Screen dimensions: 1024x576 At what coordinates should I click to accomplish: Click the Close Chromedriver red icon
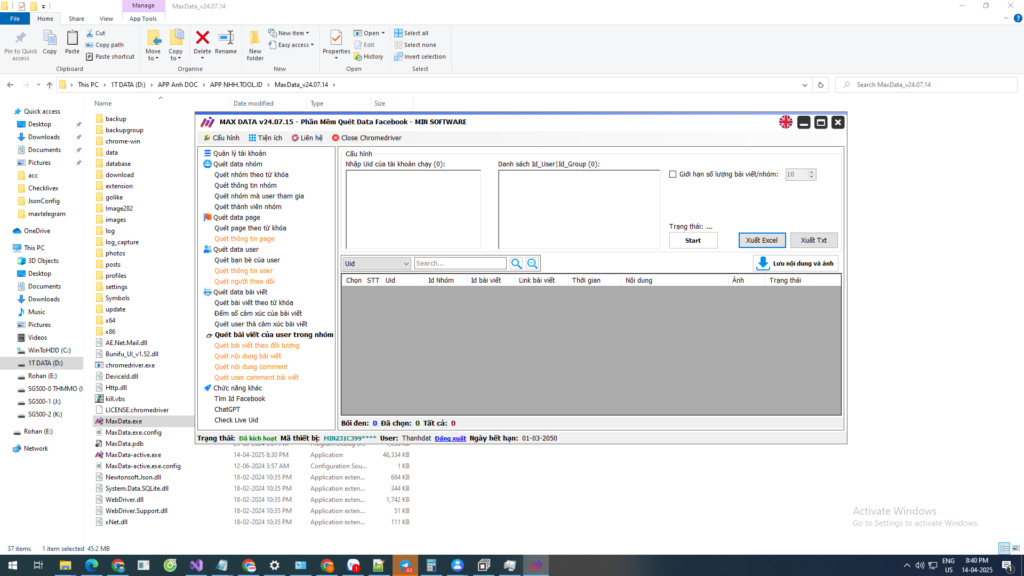tap(336, 138)
